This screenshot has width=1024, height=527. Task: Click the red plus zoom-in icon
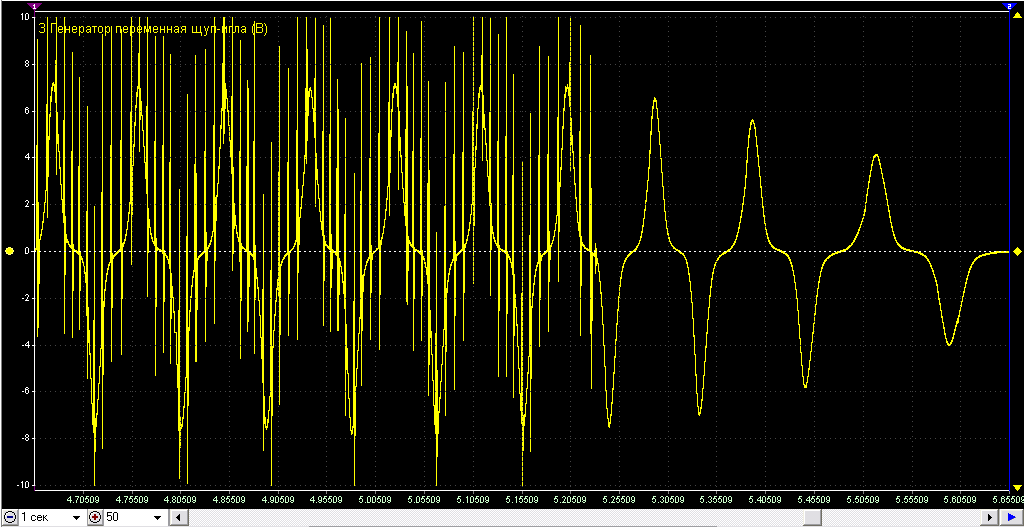point(95,517)
